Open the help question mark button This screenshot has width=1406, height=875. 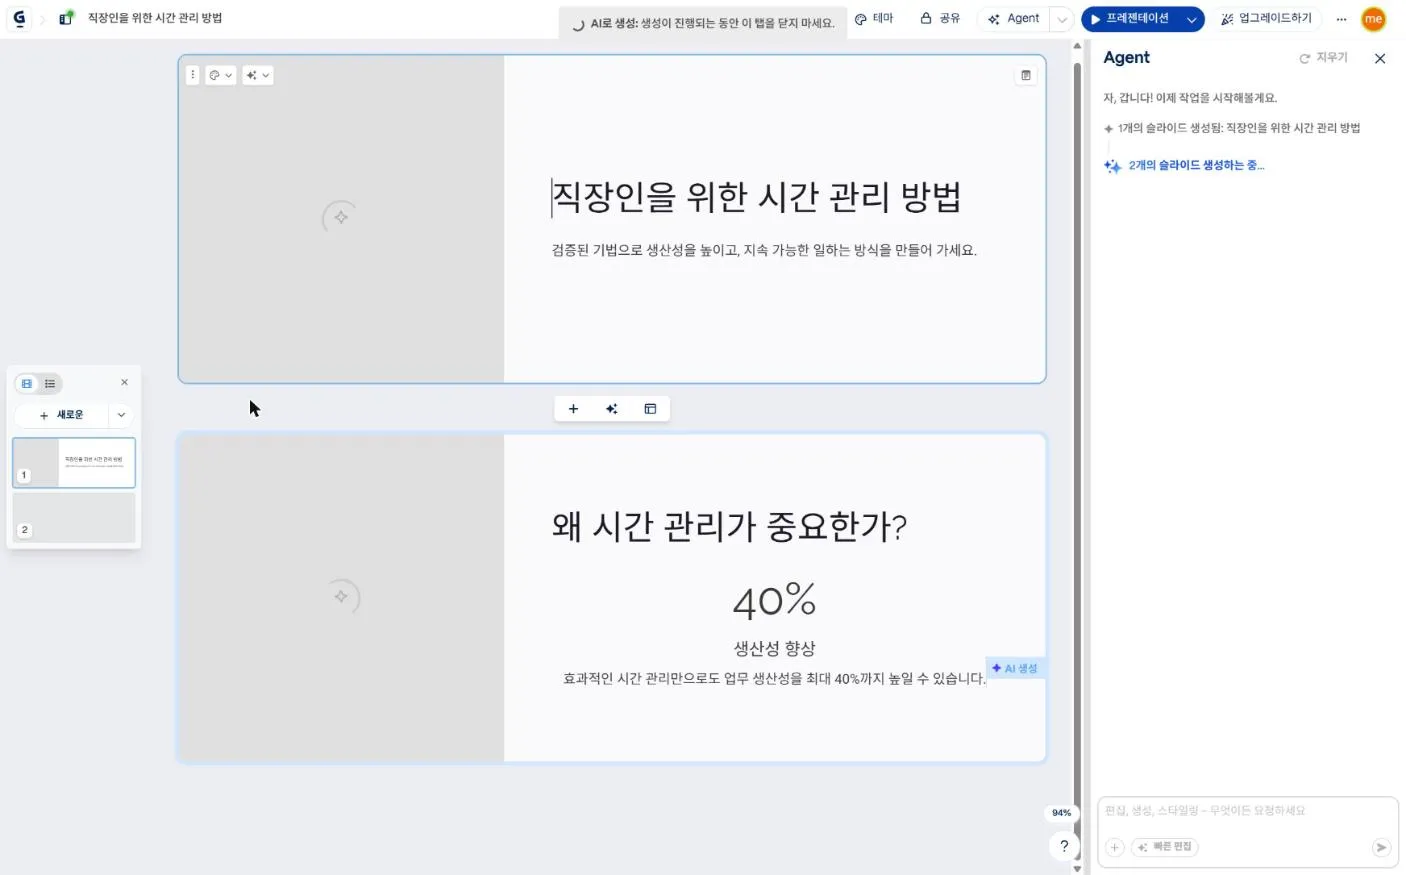pyautogui.click(x=1063, y=846)
